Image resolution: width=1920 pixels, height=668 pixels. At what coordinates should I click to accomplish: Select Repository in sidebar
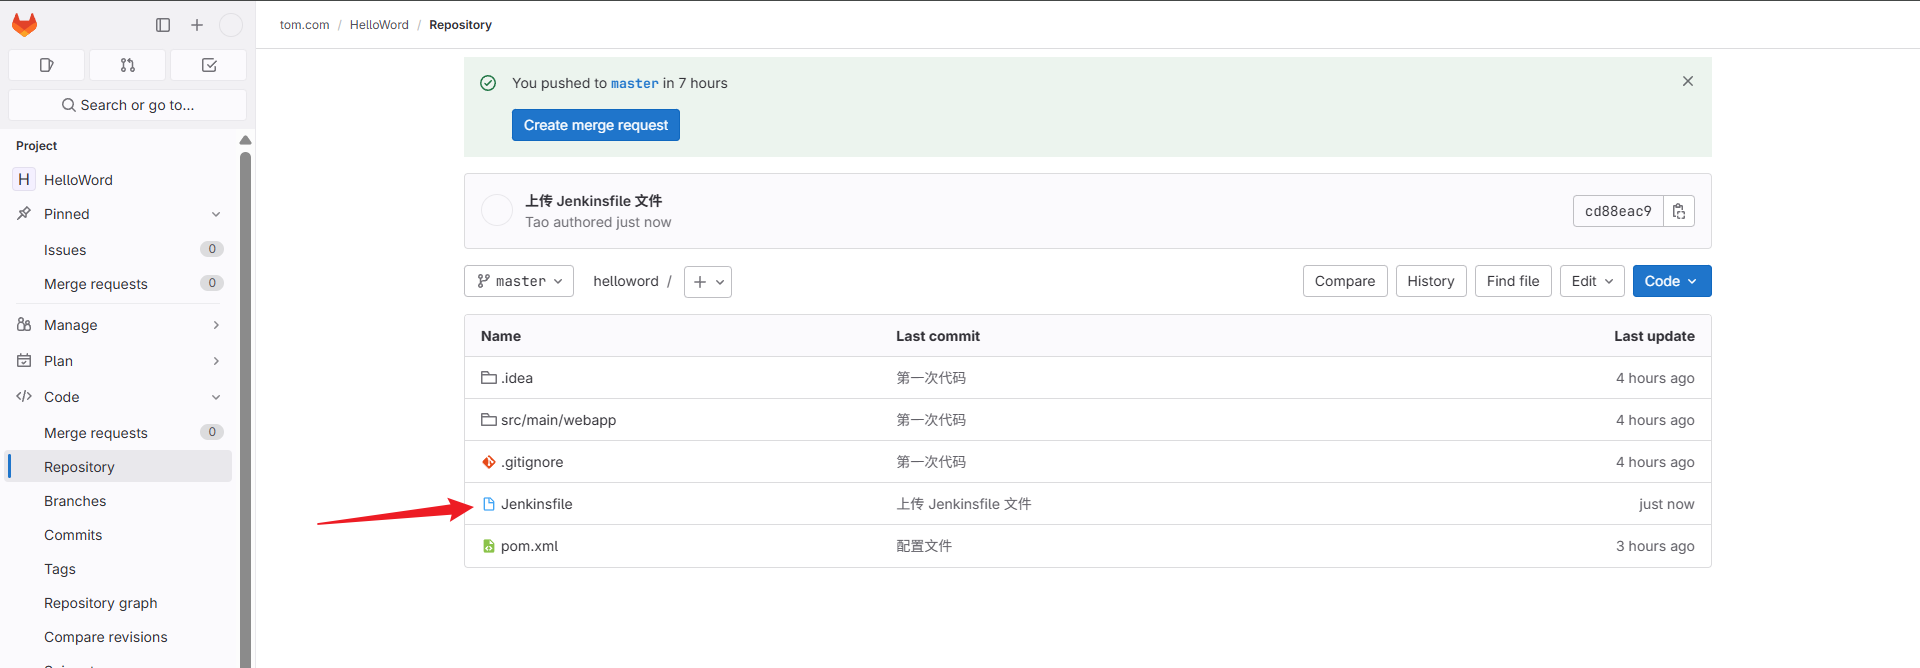[x=120, y=467]
